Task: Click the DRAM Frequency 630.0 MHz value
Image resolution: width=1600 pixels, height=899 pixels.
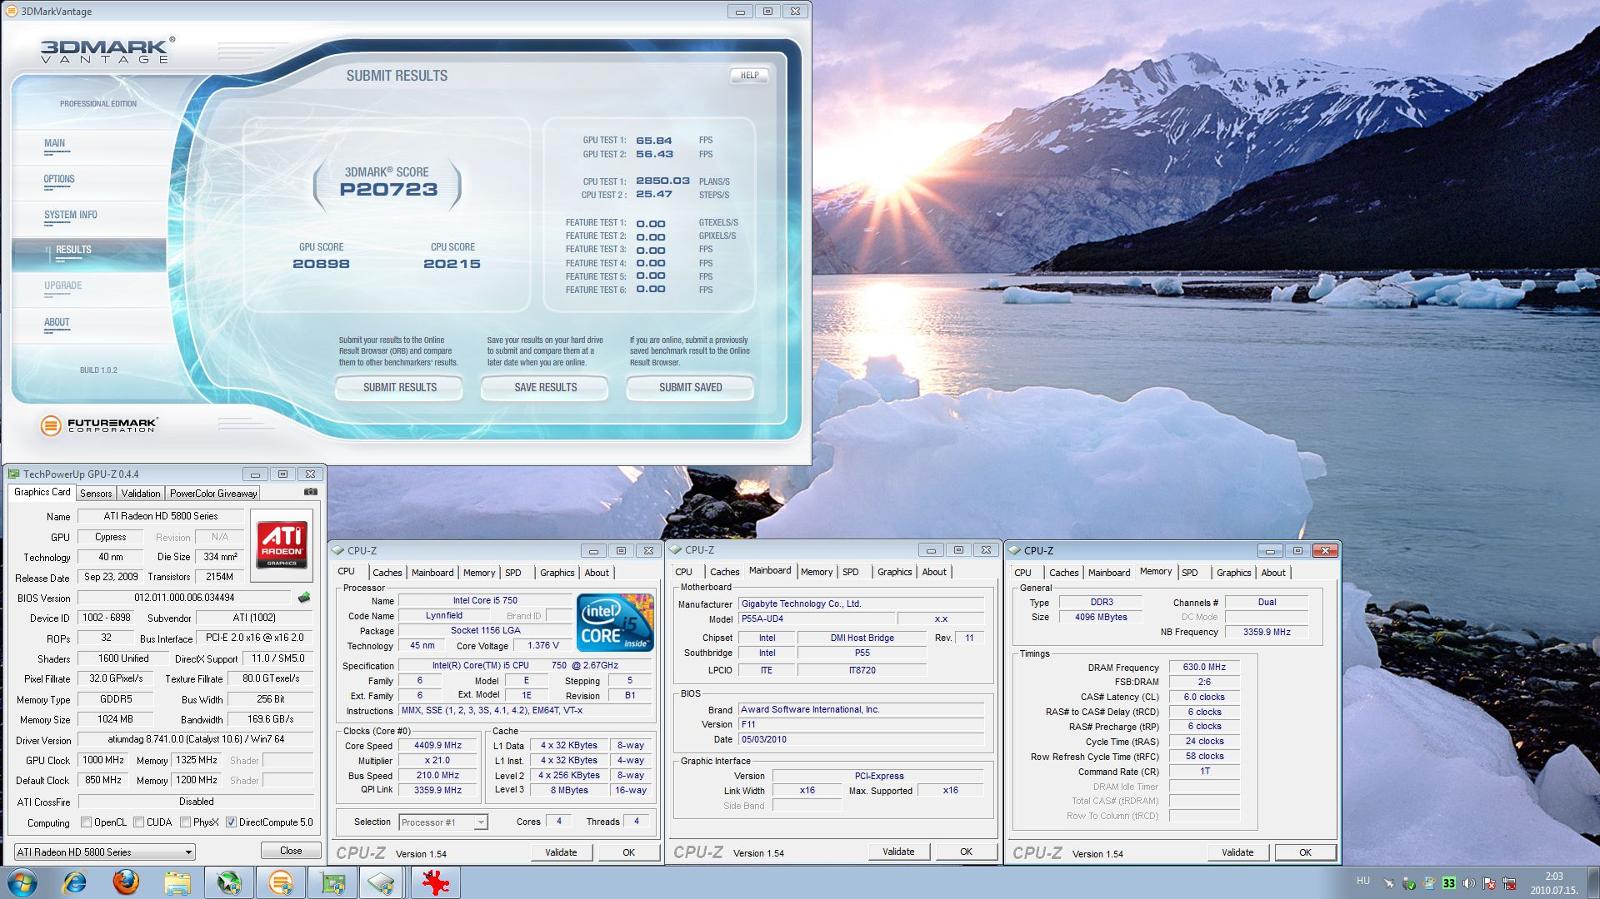Action: (1204, 667)
